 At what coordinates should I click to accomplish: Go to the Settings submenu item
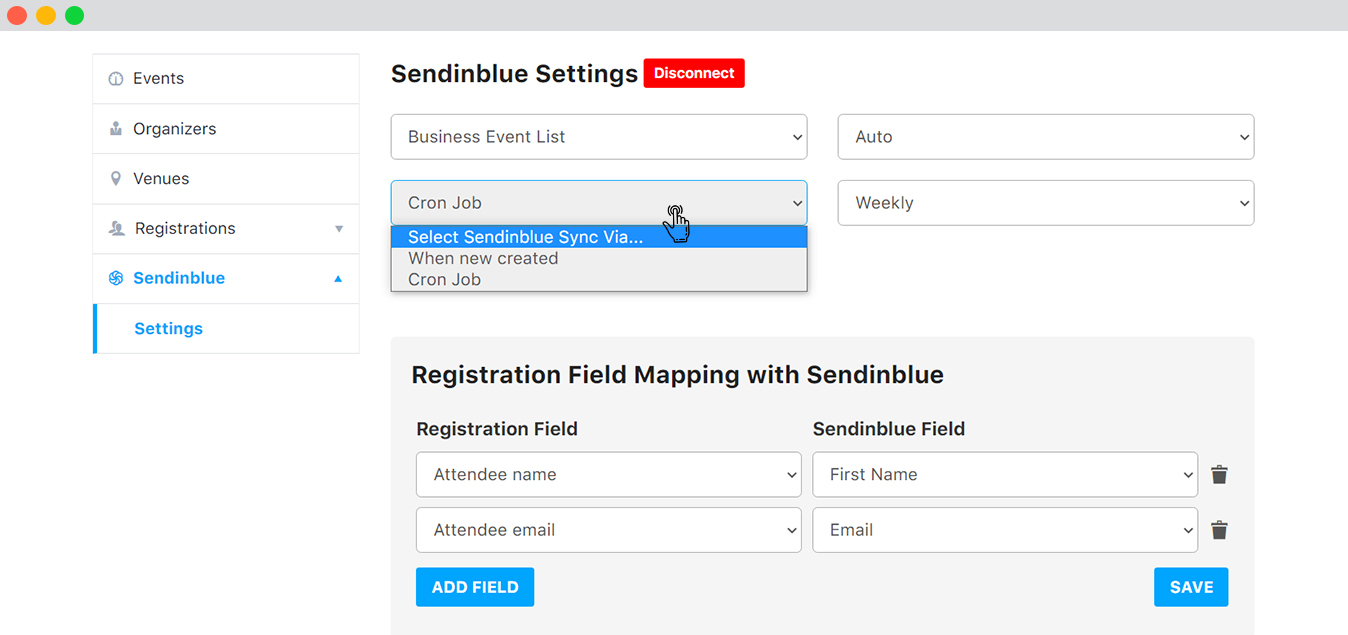[x=226, y=329]
